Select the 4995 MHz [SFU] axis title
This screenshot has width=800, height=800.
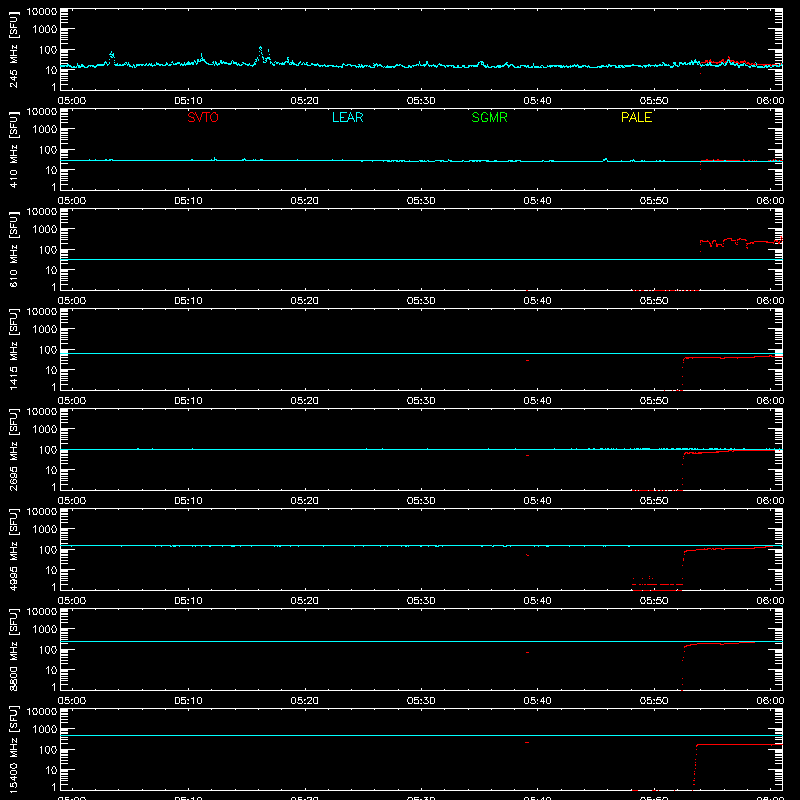(x=13, y=549)
